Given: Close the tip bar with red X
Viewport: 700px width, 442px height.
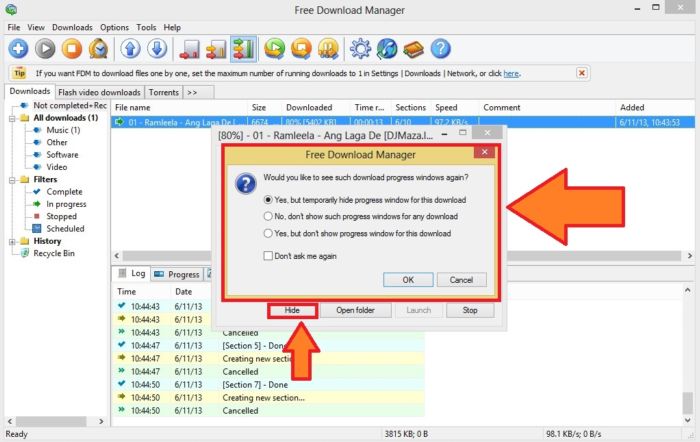Looking at the screenshot, I should (x=581, y=73).
